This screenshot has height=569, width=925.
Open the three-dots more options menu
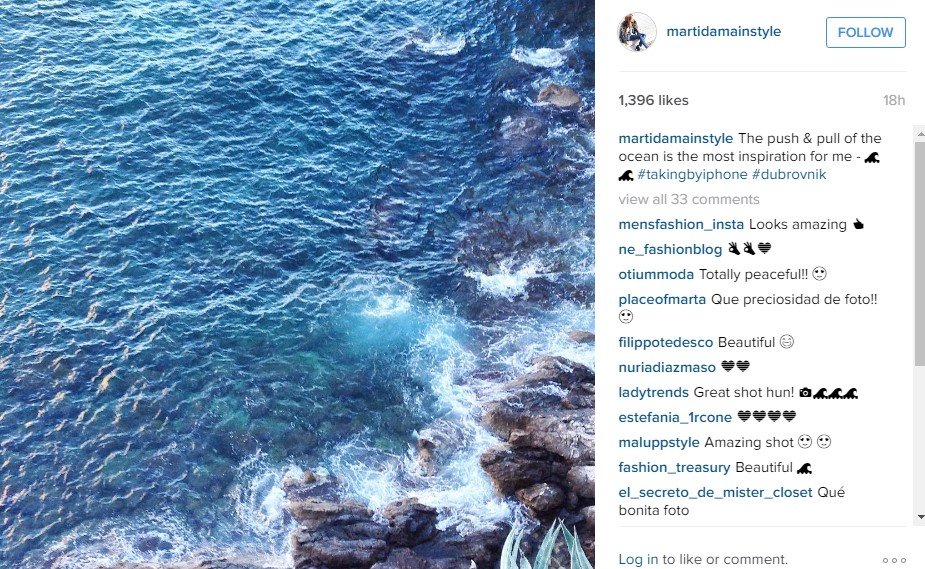pos(894,560)
